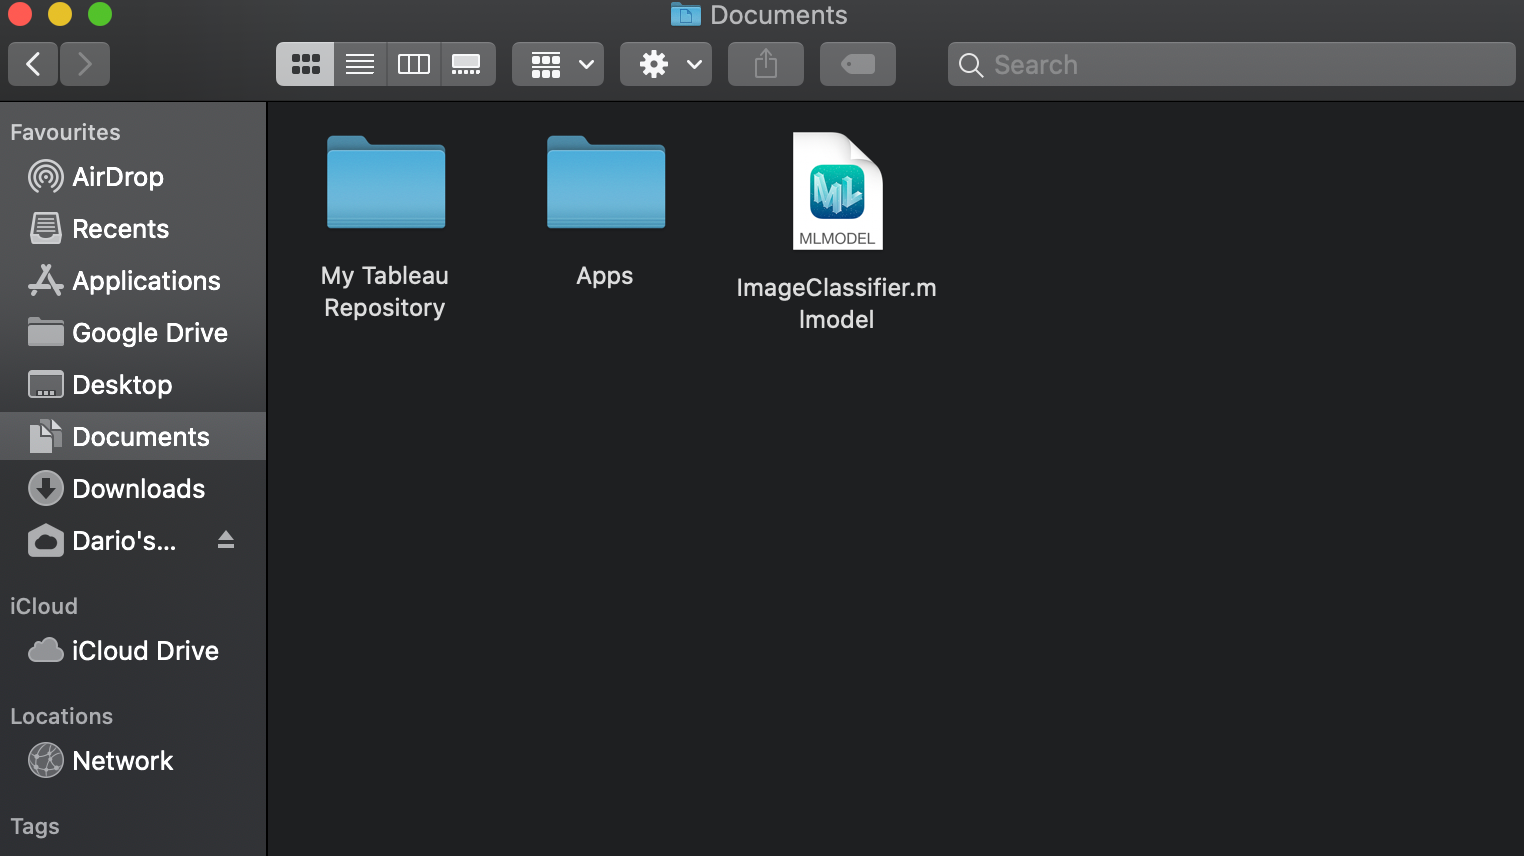The width and height of the screenshot is (1524, 856).
Task: Click the ImageClassifier.mlmodel file name label
Action: pyautogui.click(x=837, y=304)
